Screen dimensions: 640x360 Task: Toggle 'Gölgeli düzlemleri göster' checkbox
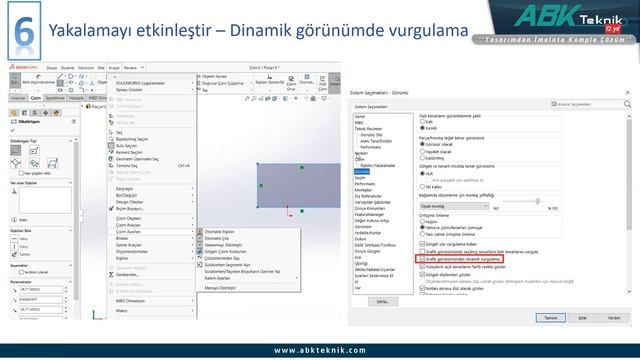click(422, 274)
